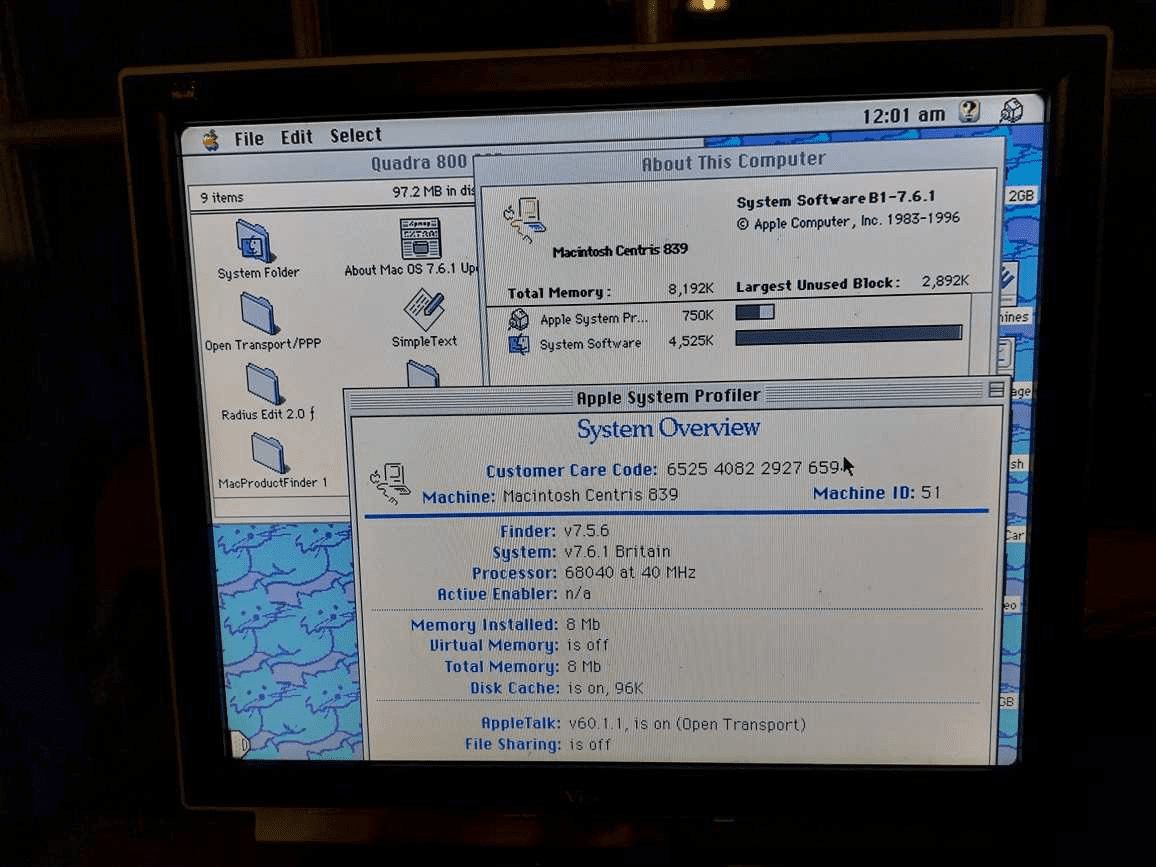Open the Apple menu
The height and width of the screenshot is (867, 1156).
210,139
